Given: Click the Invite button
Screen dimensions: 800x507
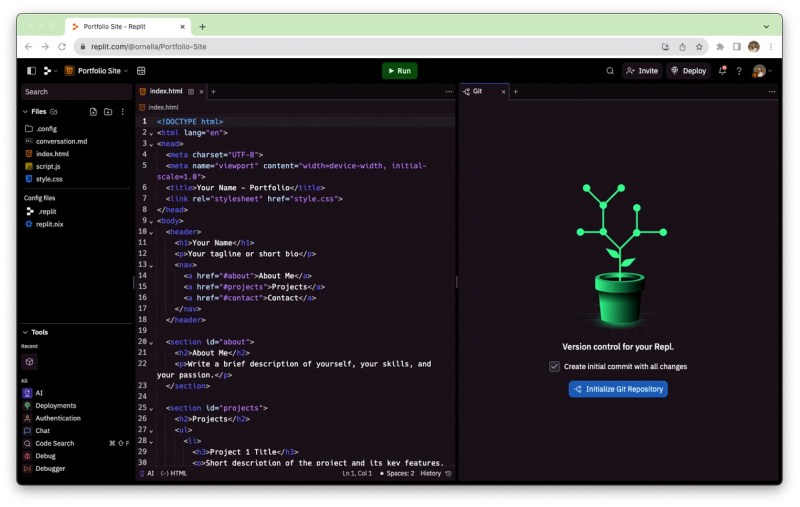Looking at the screenshot, I should coord(642,71).
